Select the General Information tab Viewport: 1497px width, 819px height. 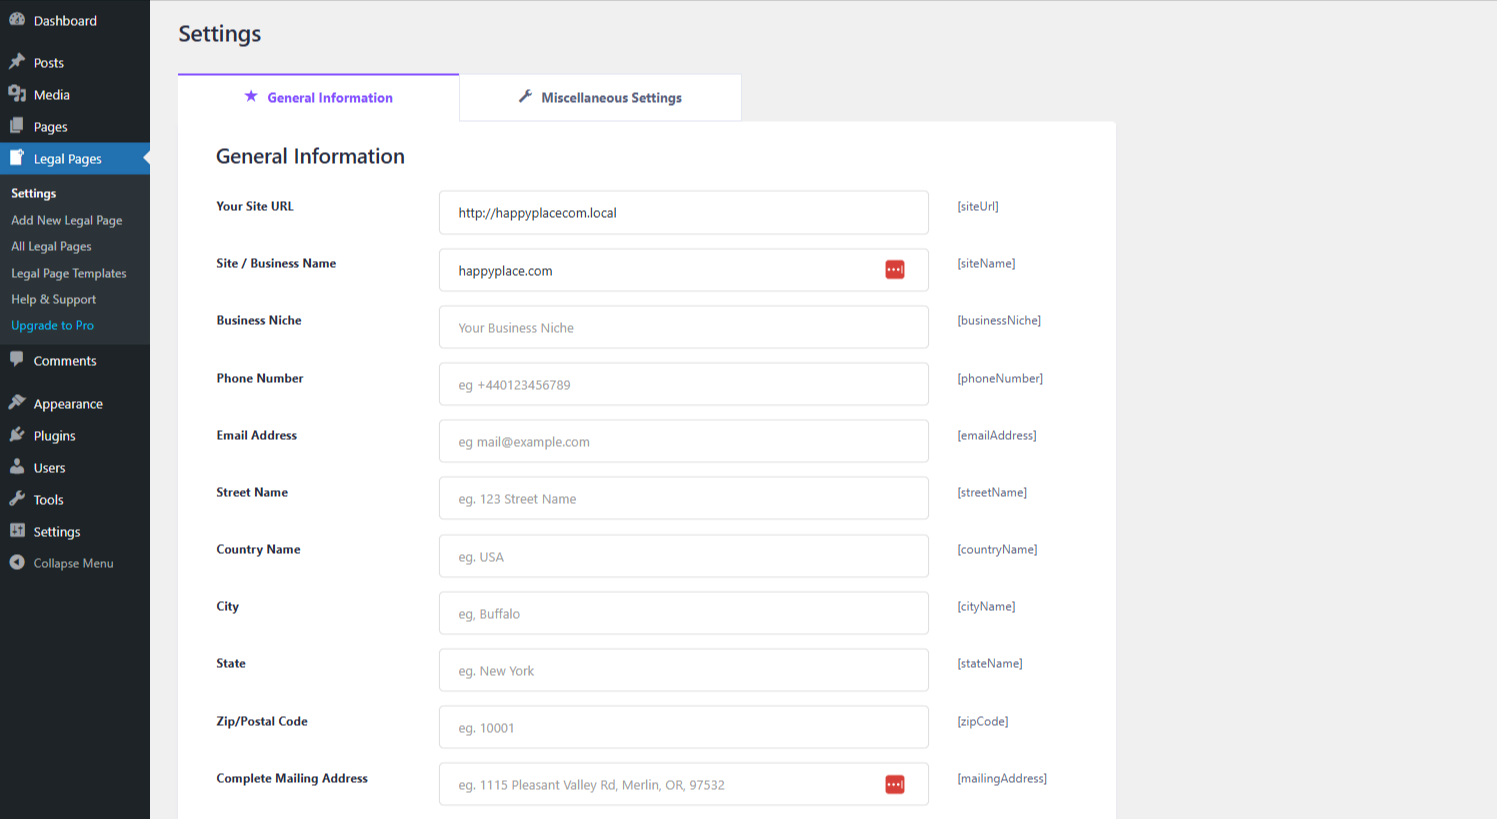318,97
